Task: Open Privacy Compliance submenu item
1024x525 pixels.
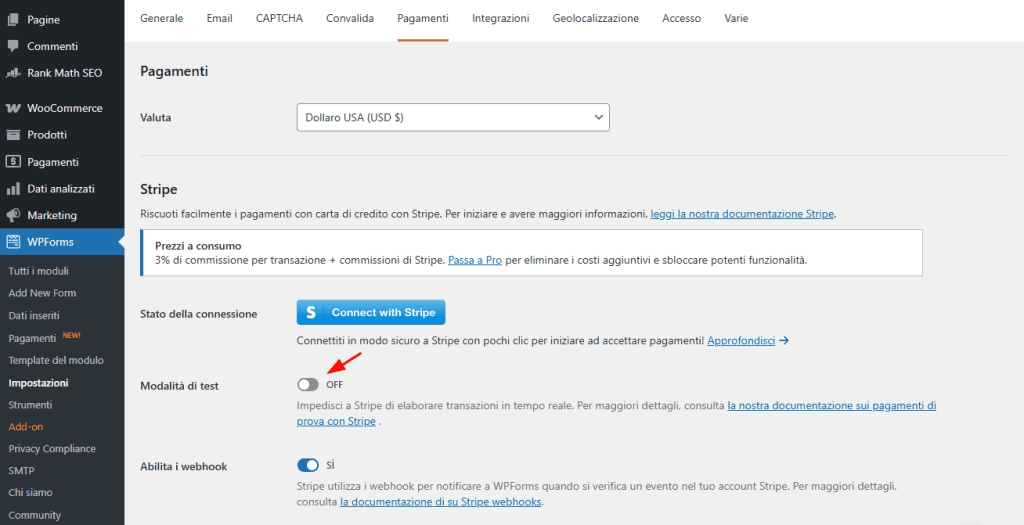Action: tap(52, 449)
